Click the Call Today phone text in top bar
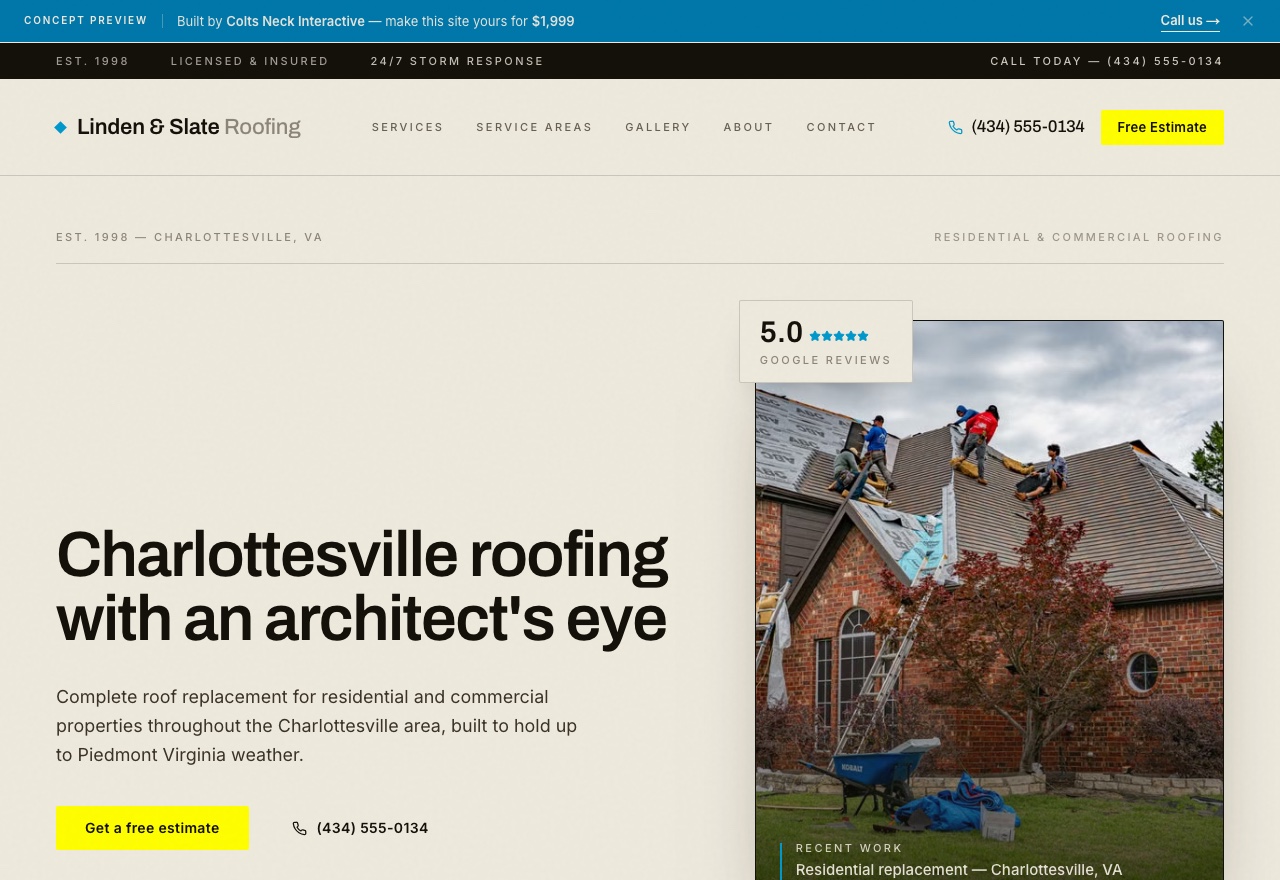The width and height of the screenshot is (1280, 880). point(1107,61)
